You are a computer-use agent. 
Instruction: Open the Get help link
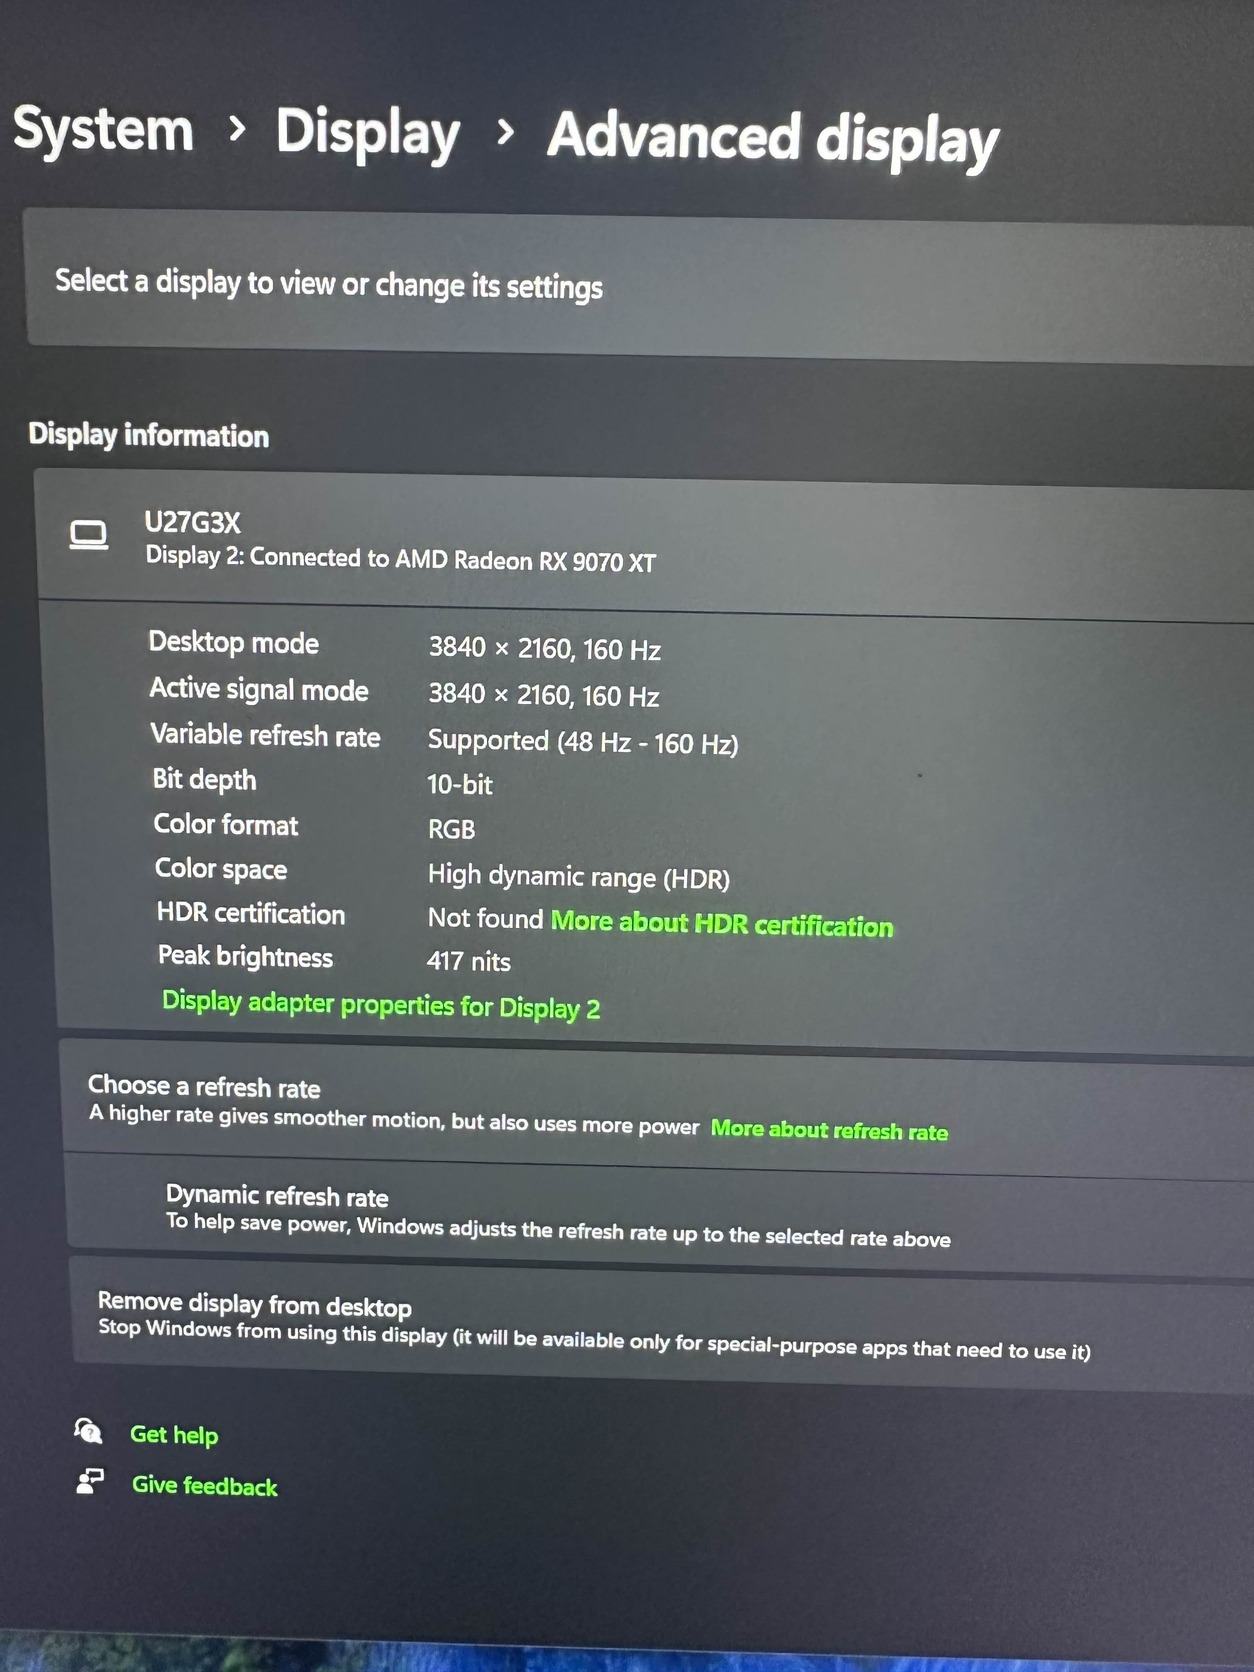174,1435
